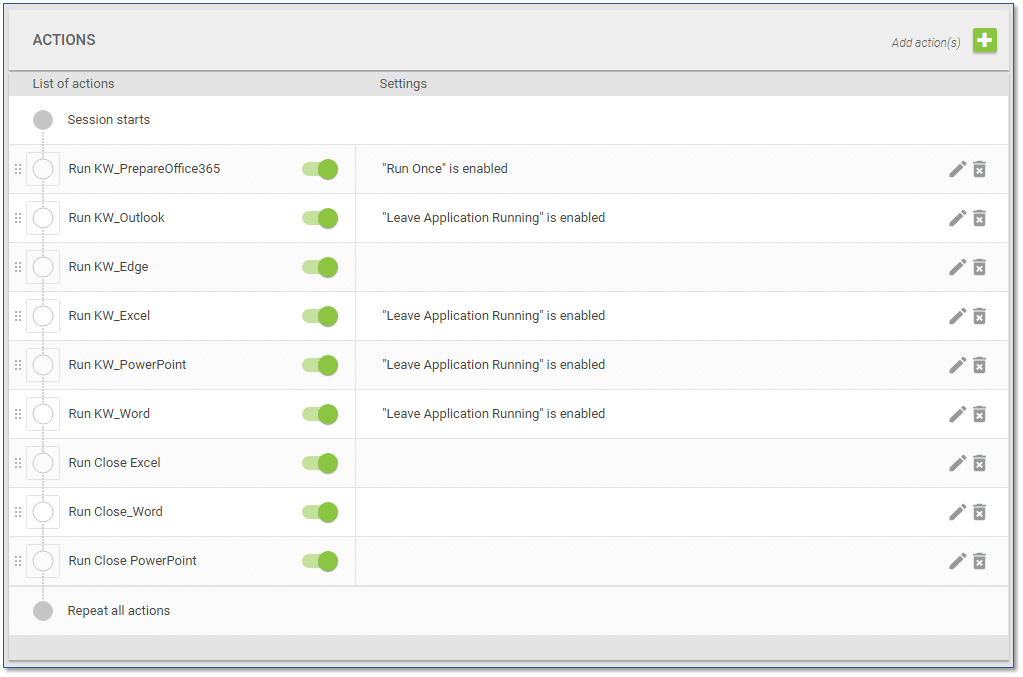
Task: Click the Session starts label
Action: [109, 120]
